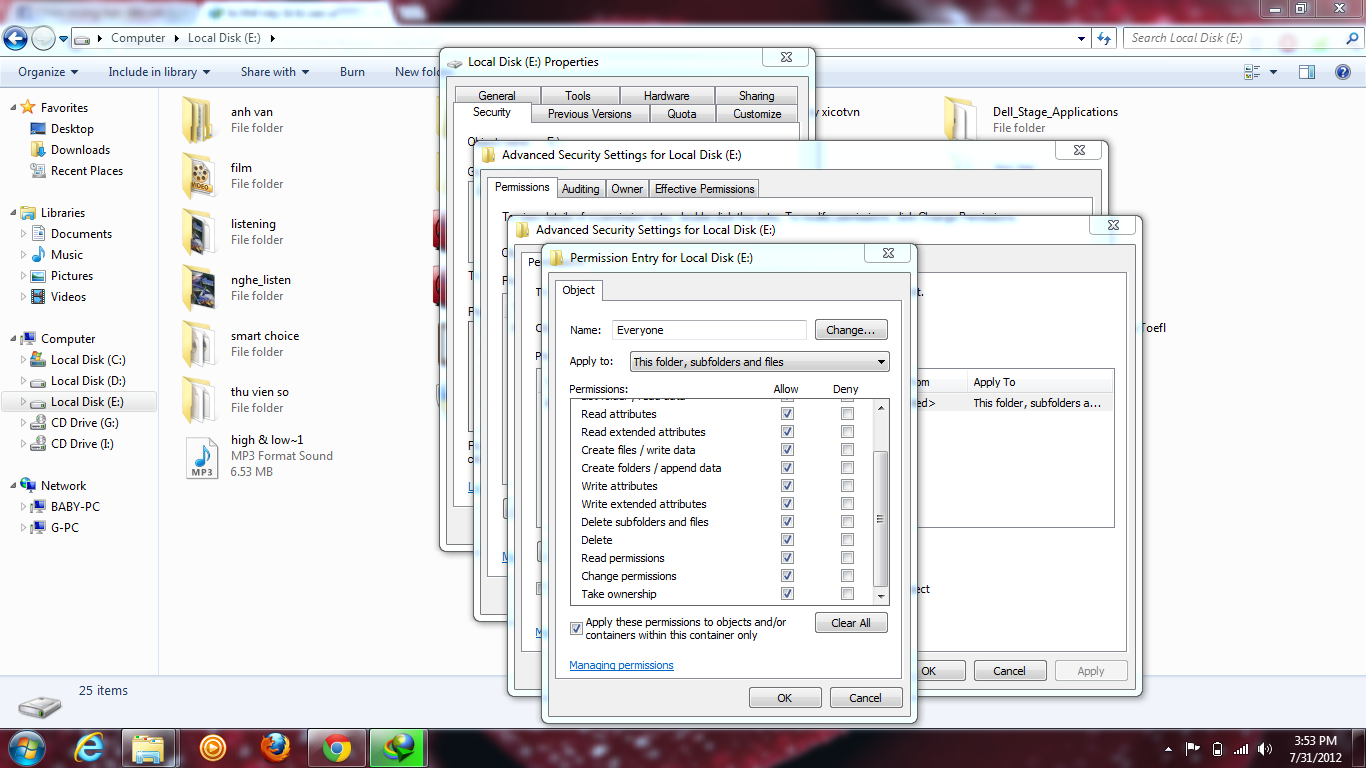Open the Include in library dropdown
This screenshot has width=1366, height=768.
[159, 72]
